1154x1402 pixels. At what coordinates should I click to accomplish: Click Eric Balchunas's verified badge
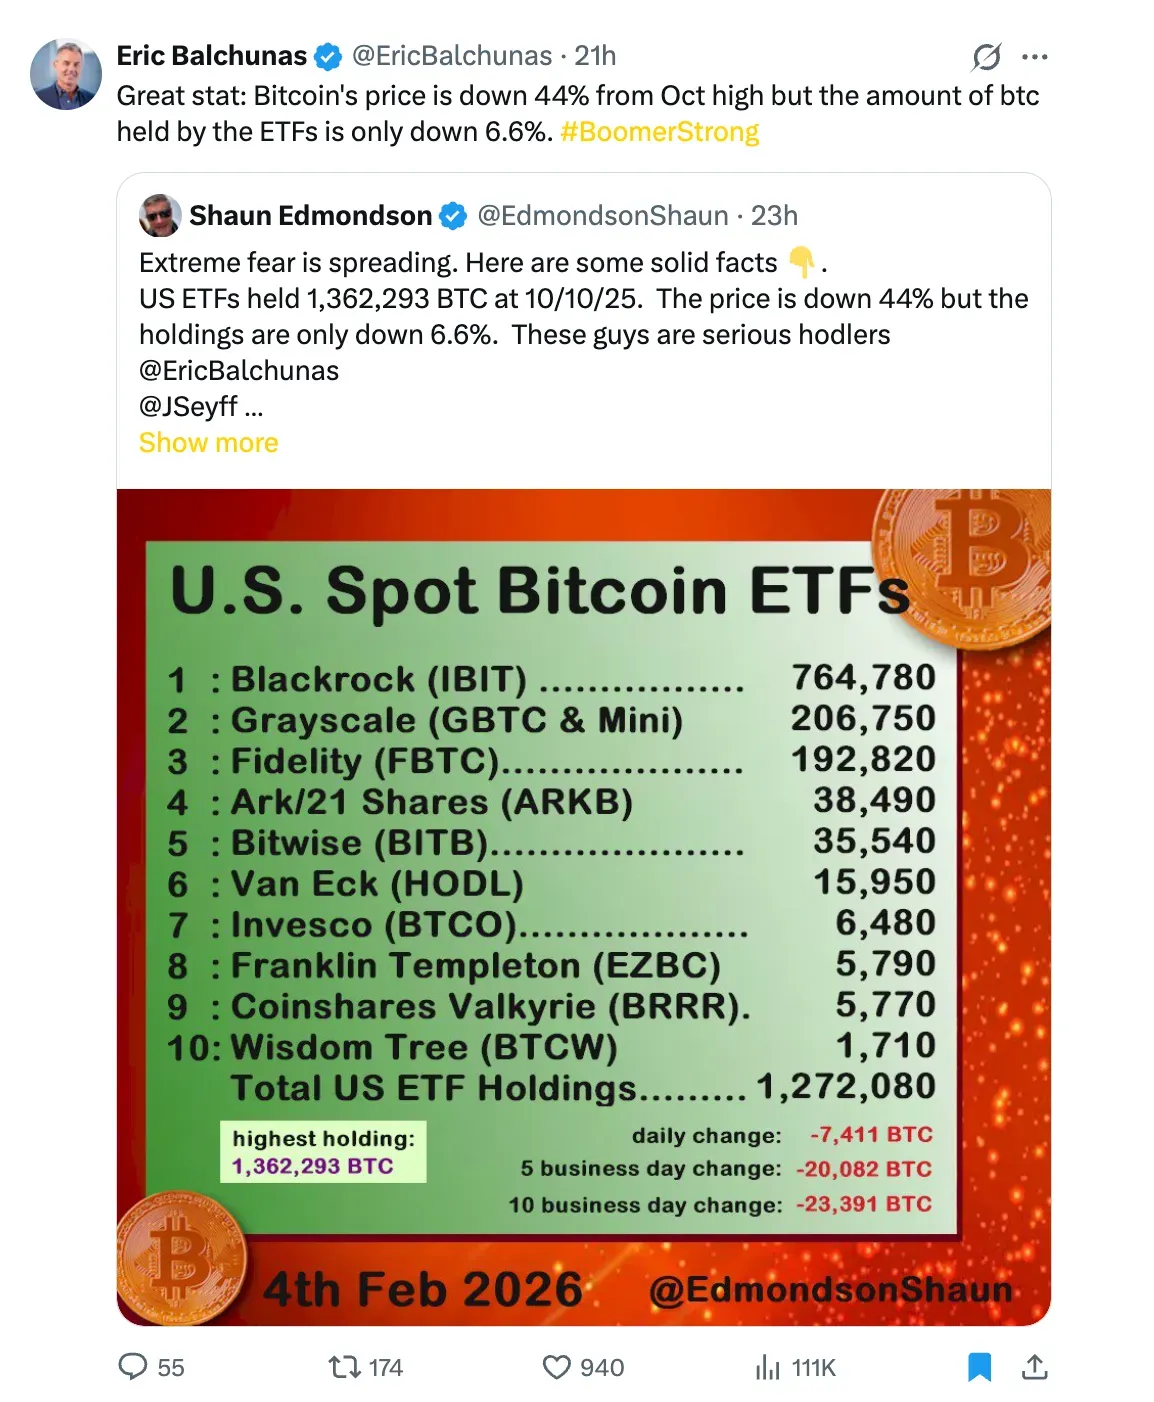click(x=328, y=57)
